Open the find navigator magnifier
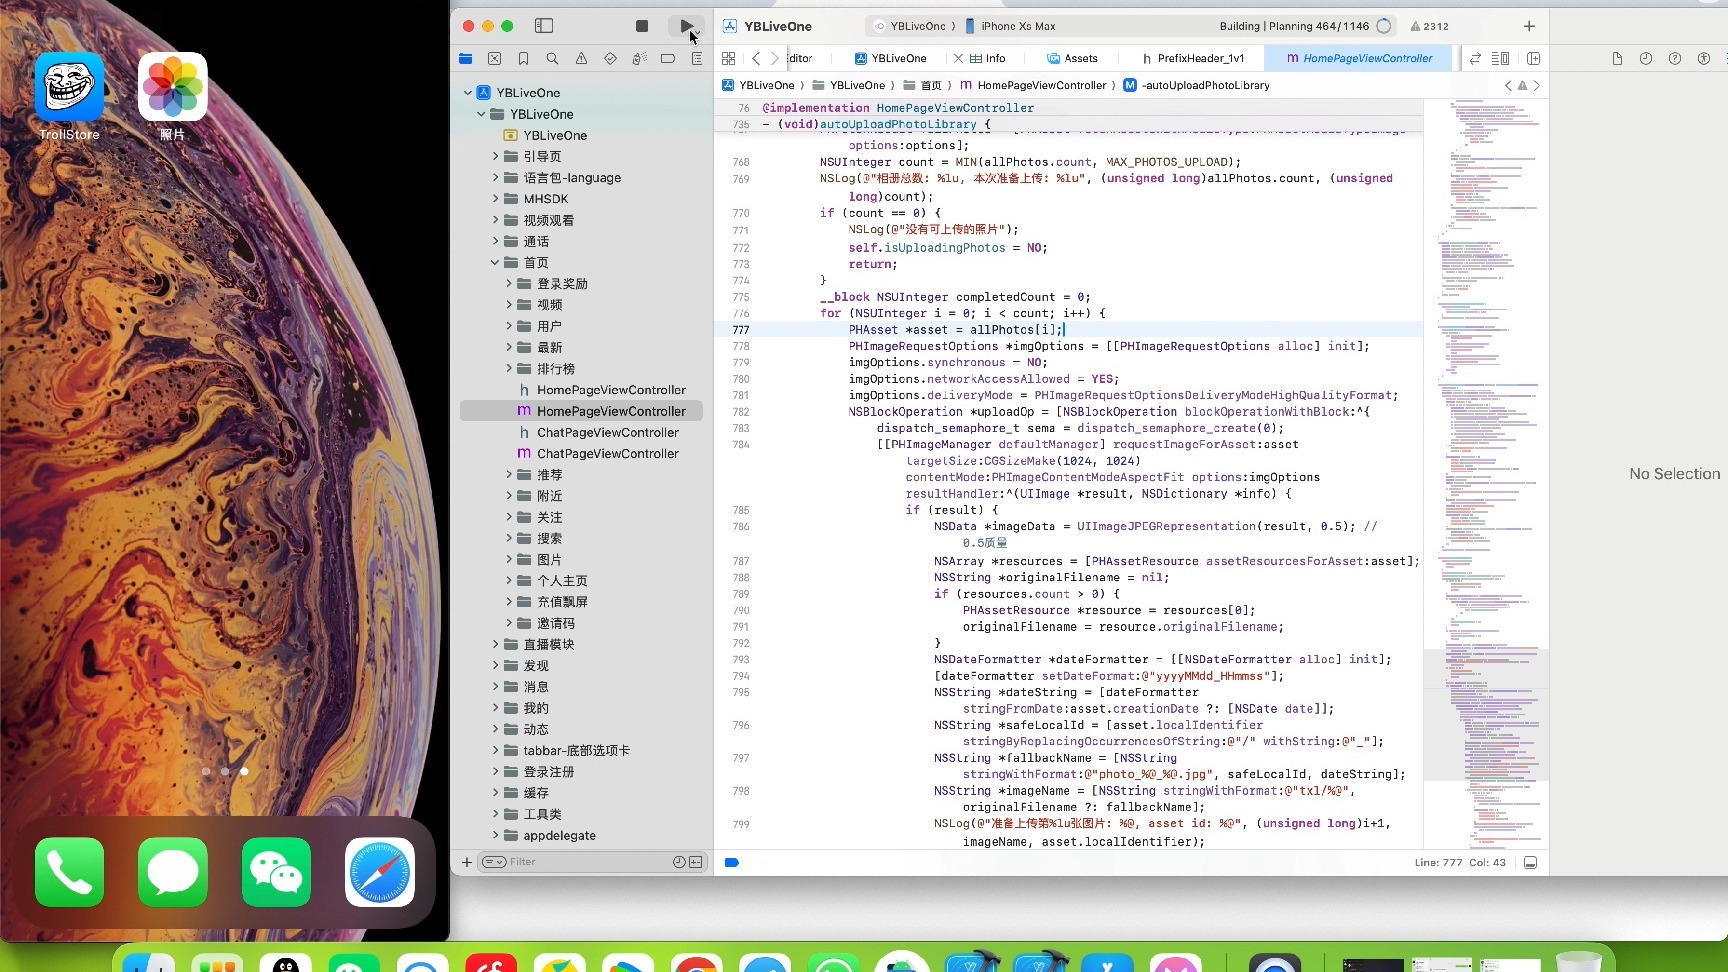The height and width of the screenshot is (972, 1728). (x=552, y=59)
